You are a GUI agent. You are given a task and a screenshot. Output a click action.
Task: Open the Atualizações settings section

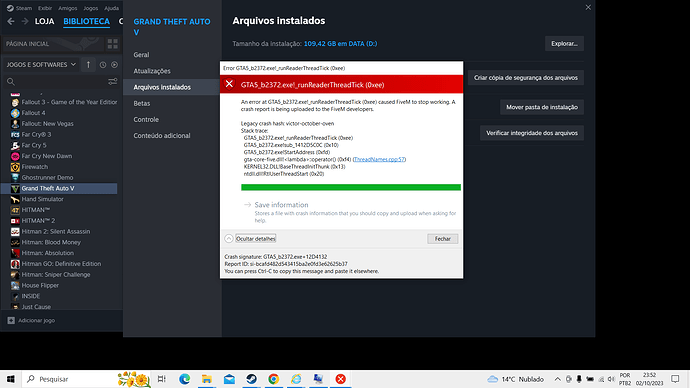coord(152,71)
